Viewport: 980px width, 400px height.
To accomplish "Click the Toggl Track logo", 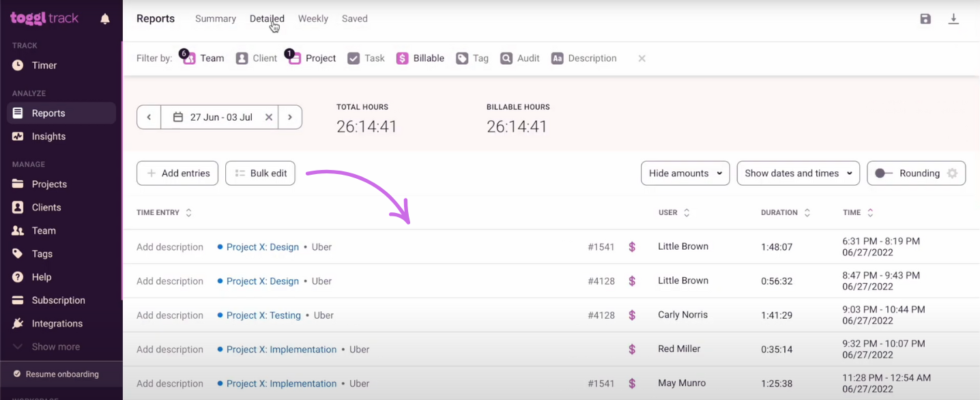I will click(44, 18).
